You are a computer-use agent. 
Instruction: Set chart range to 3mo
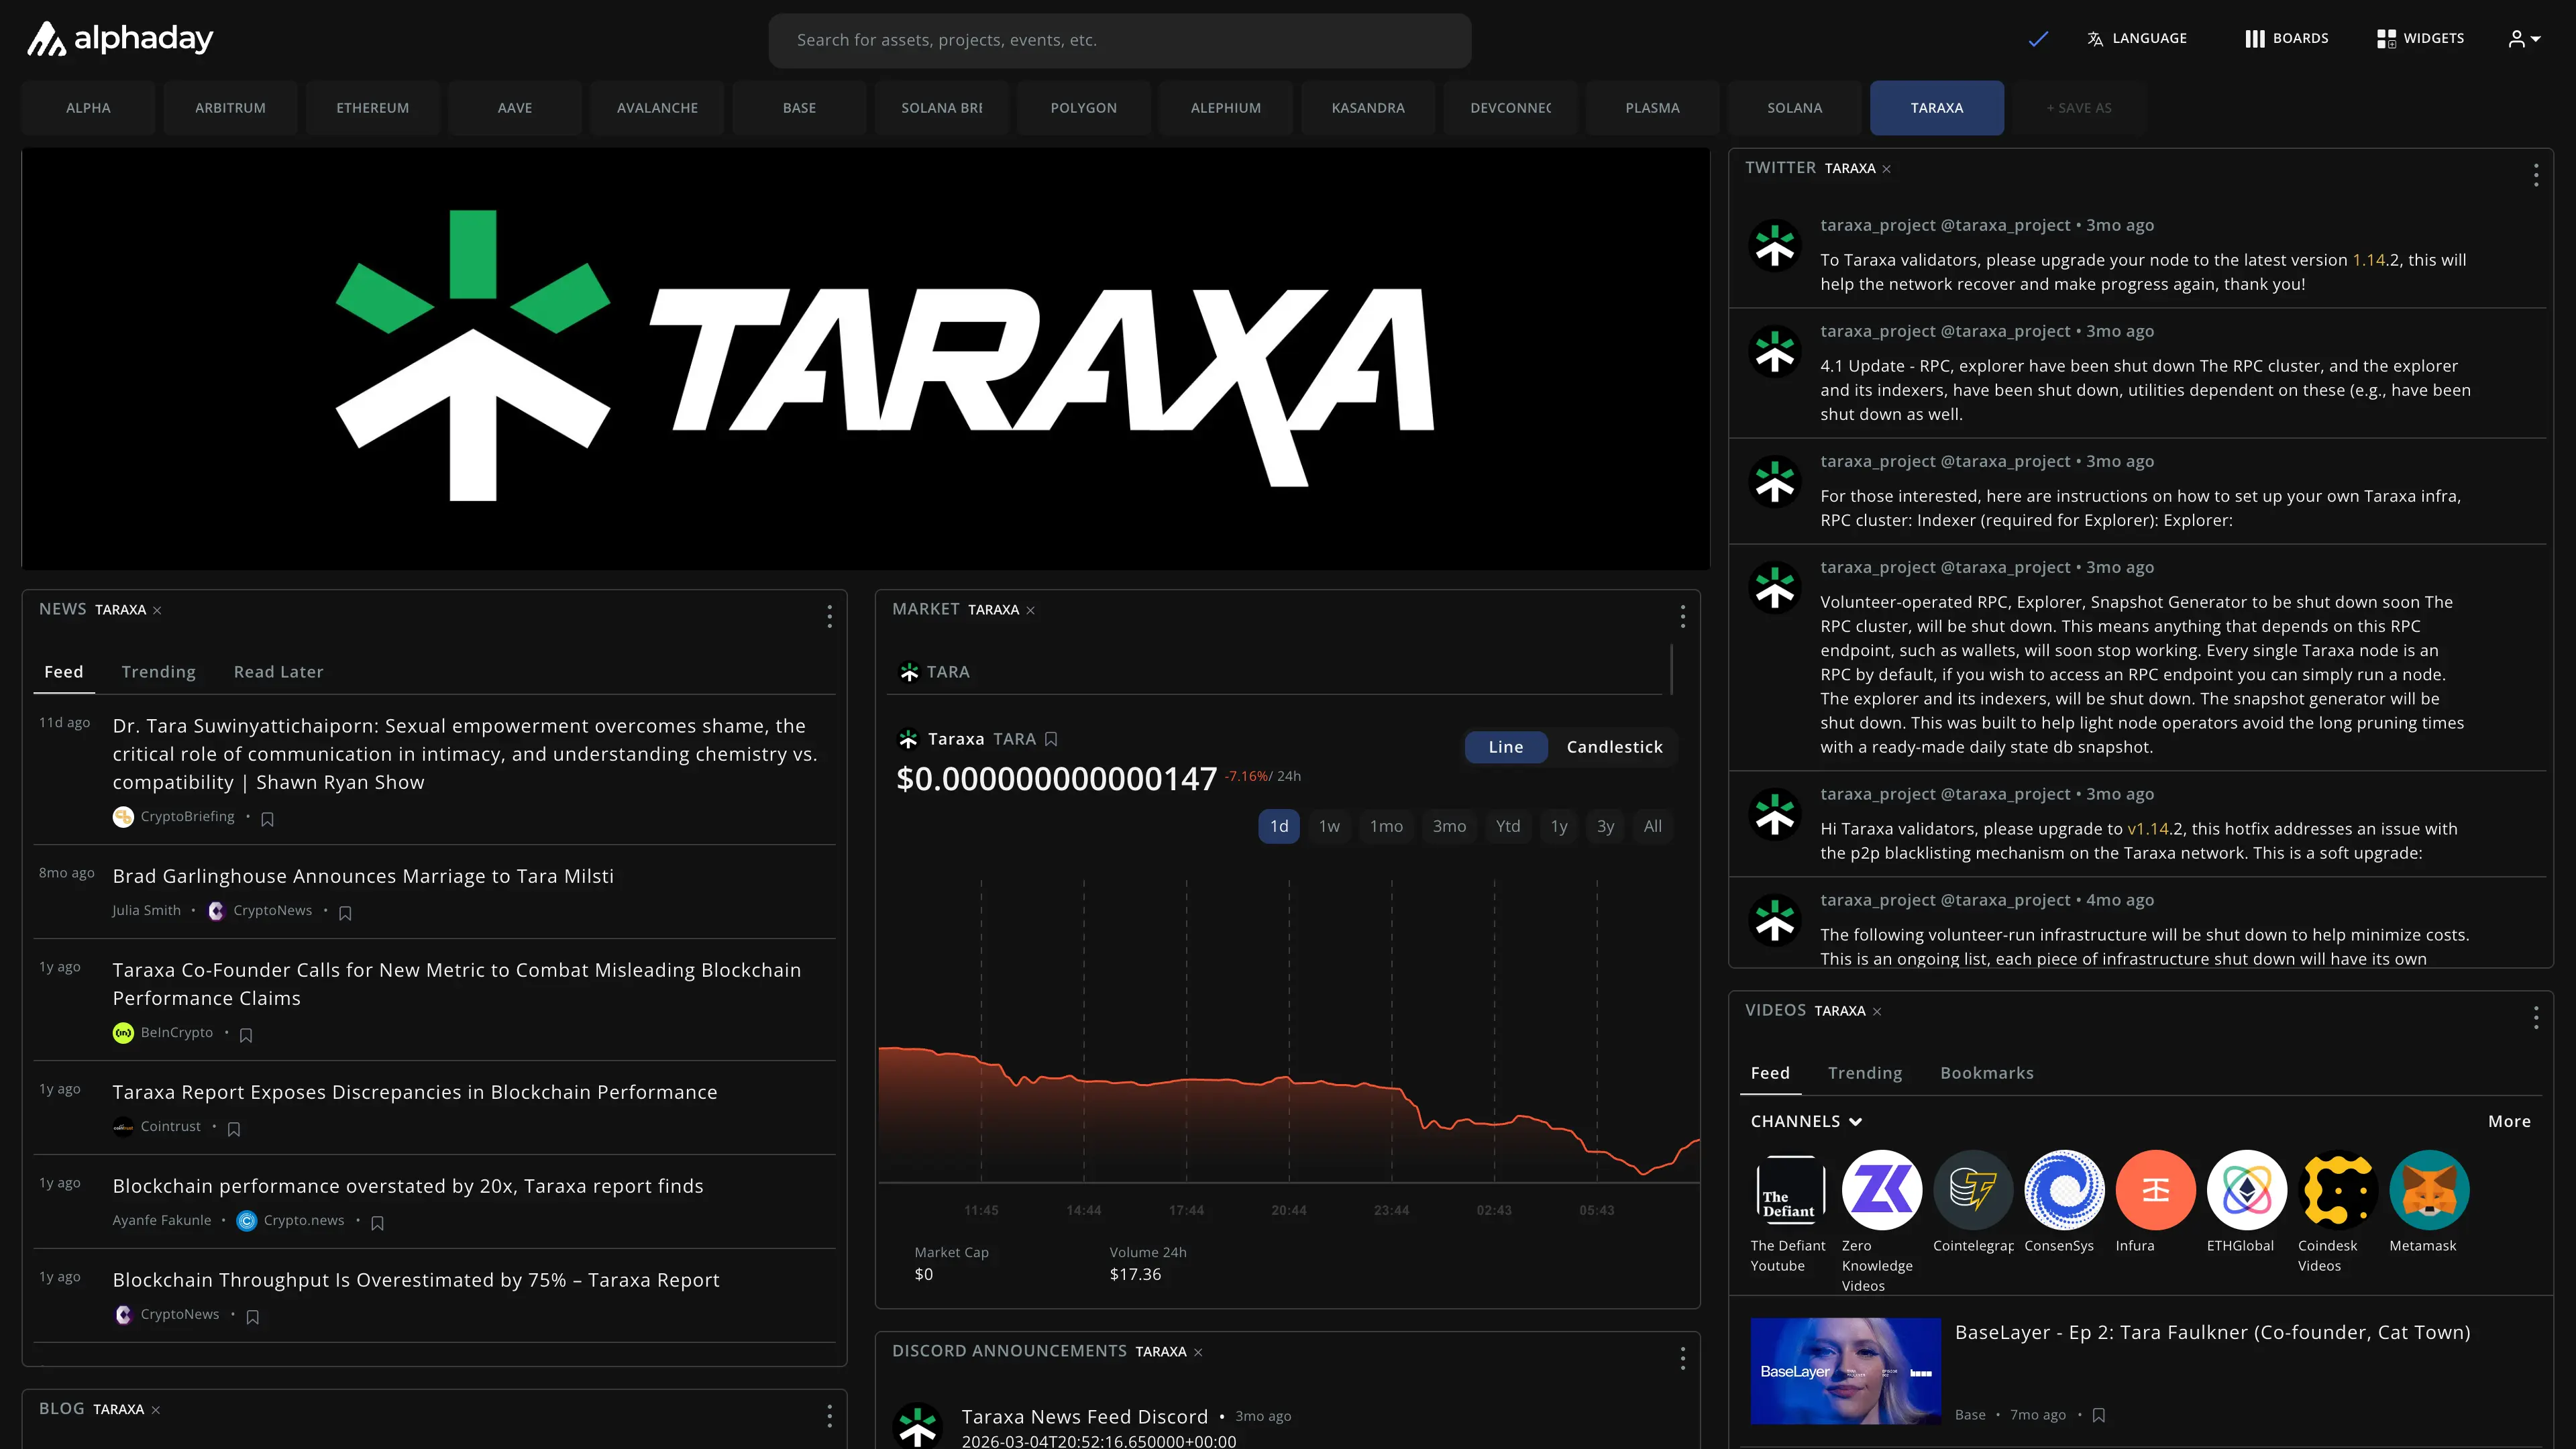[1448, 826]
